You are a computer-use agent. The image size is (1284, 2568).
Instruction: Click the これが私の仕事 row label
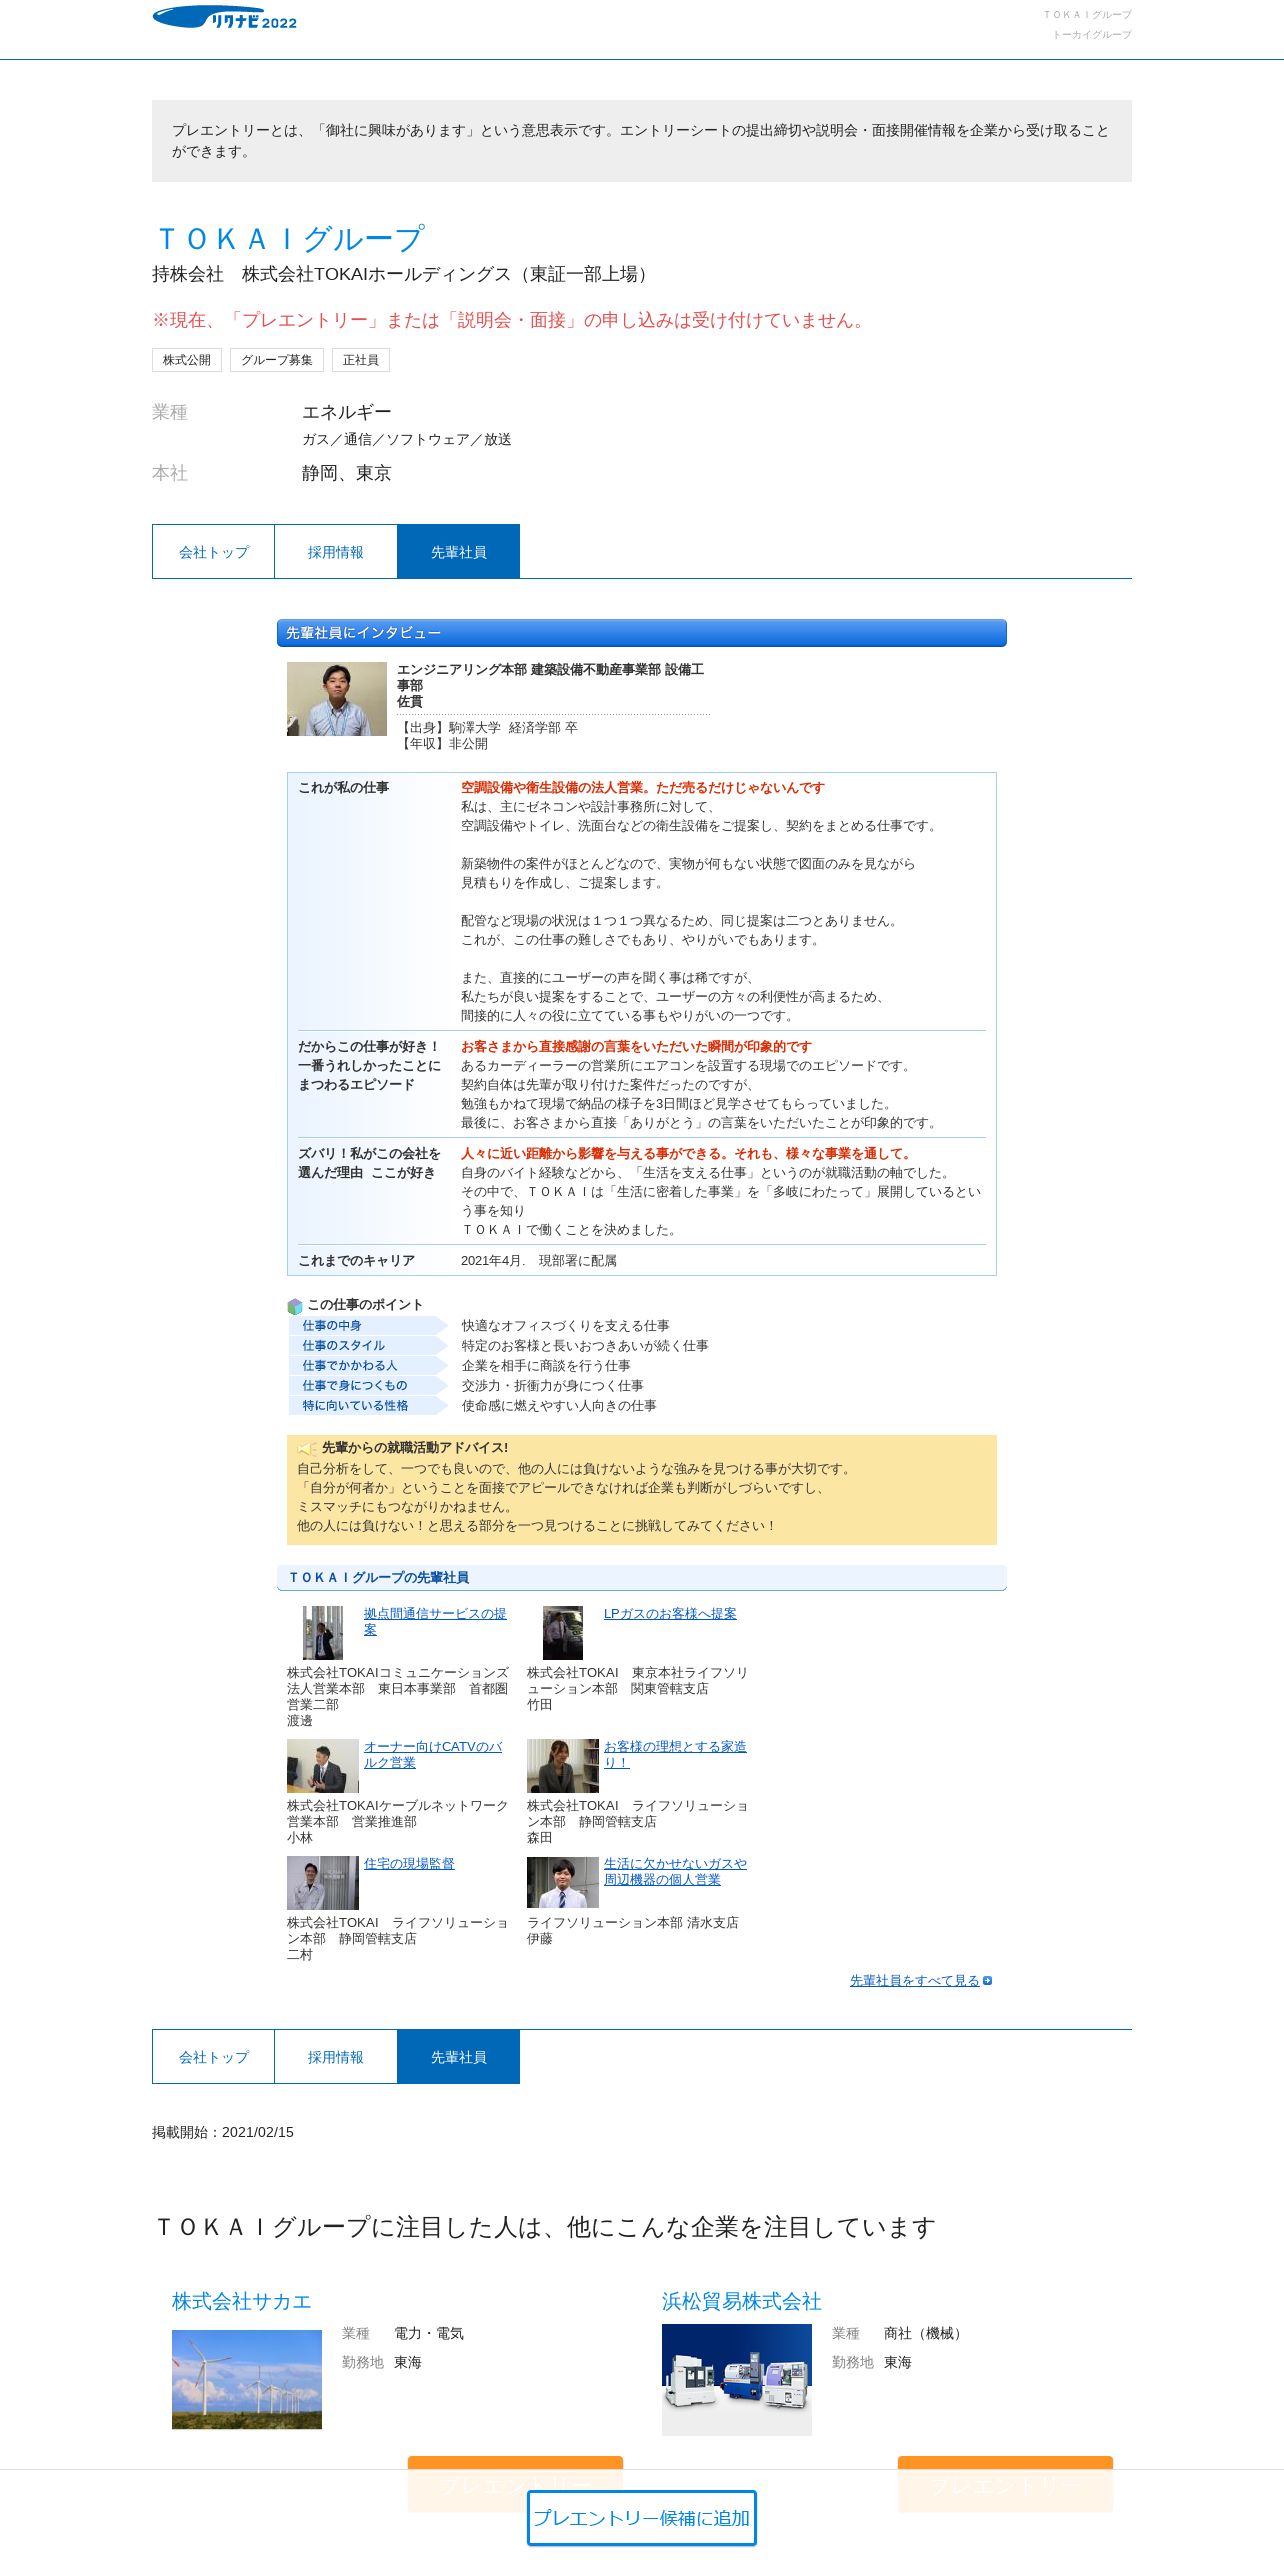(343, 788)
